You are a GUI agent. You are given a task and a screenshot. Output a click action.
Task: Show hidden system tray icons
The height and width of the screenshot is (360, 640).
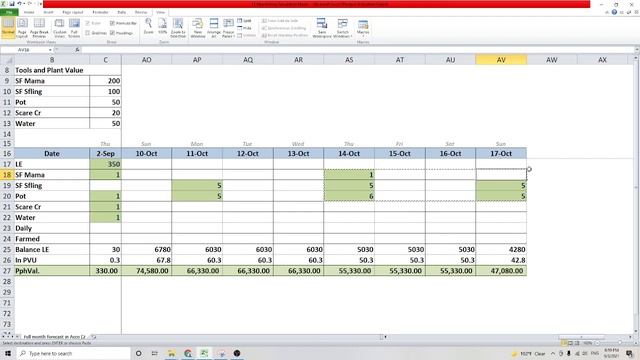[553, 353]
